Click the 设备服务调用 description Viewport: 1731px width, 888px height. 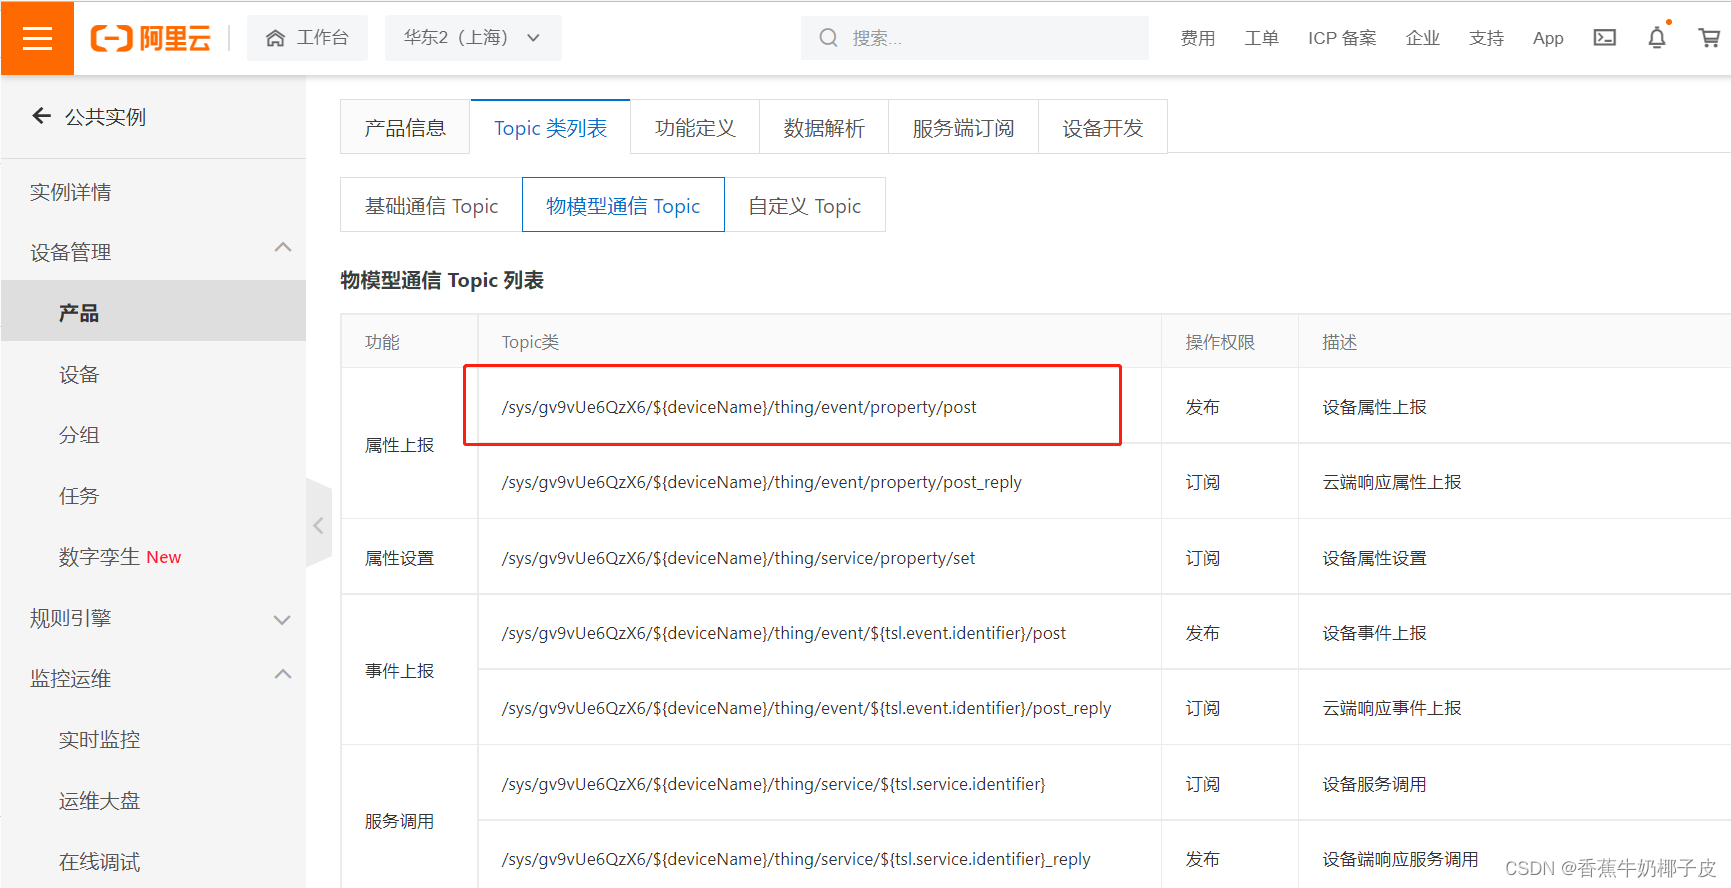1374,784
